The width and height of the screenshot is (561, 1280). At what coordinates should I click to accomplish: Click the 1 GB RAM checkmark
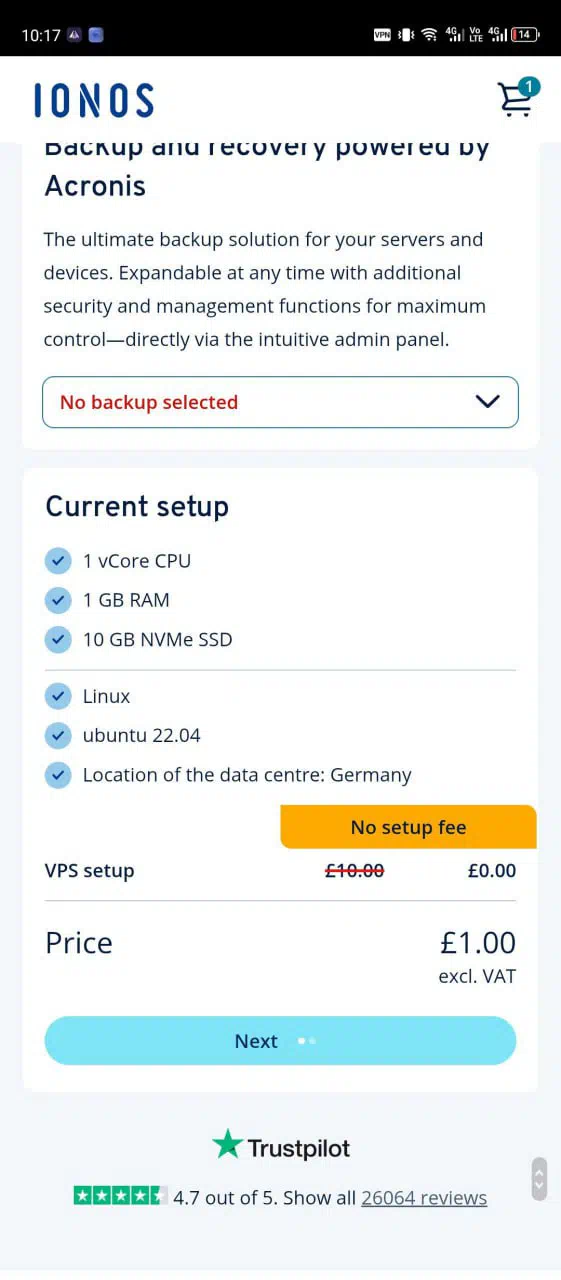pos(58,600)
